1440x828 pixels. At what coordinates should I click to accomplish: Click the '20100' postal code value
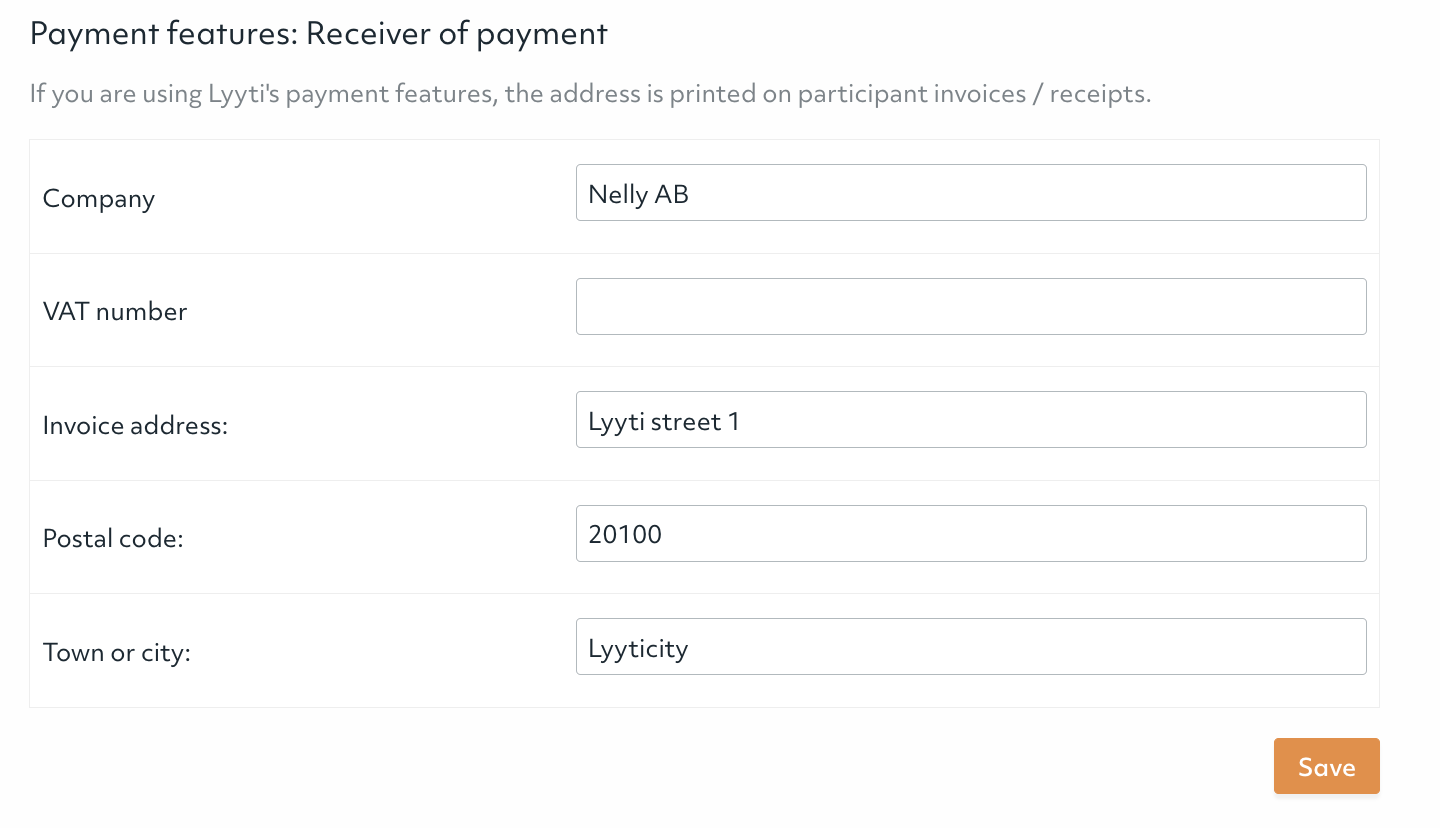625,534
